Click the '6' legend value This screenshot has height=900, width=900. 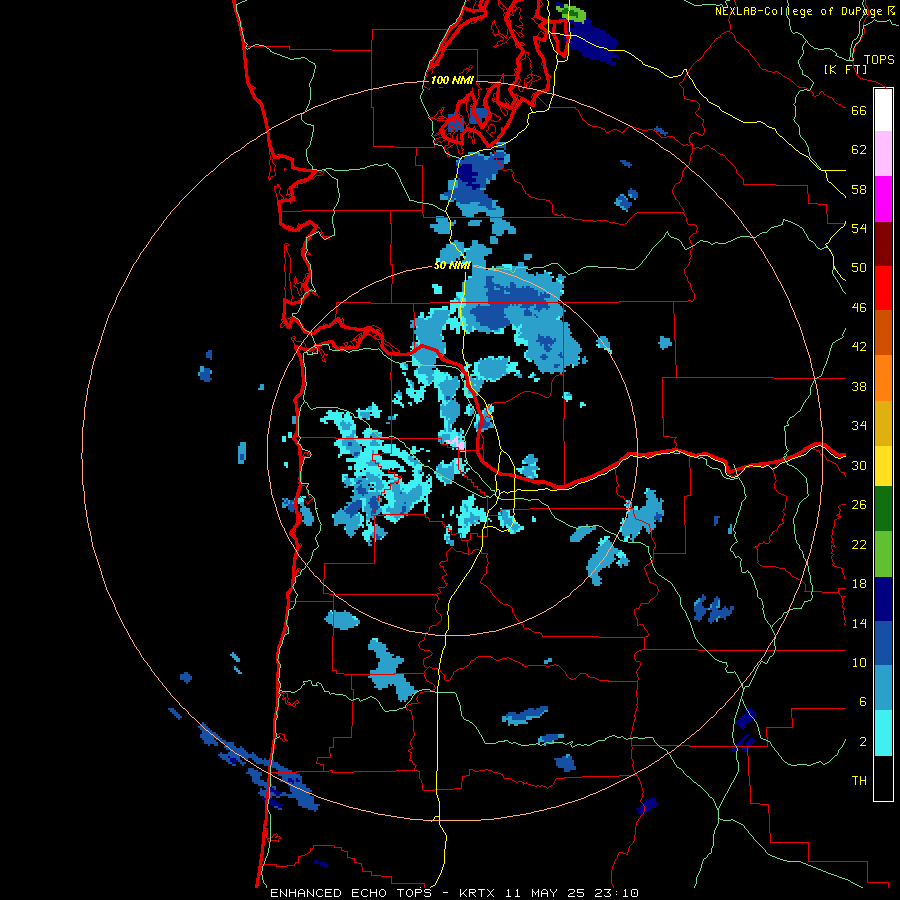[x=863, y=701]
